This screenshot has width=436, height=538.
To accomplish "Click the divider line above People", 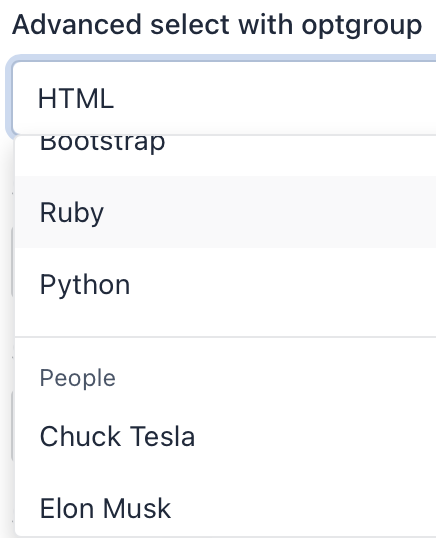I will click(226, 337).
